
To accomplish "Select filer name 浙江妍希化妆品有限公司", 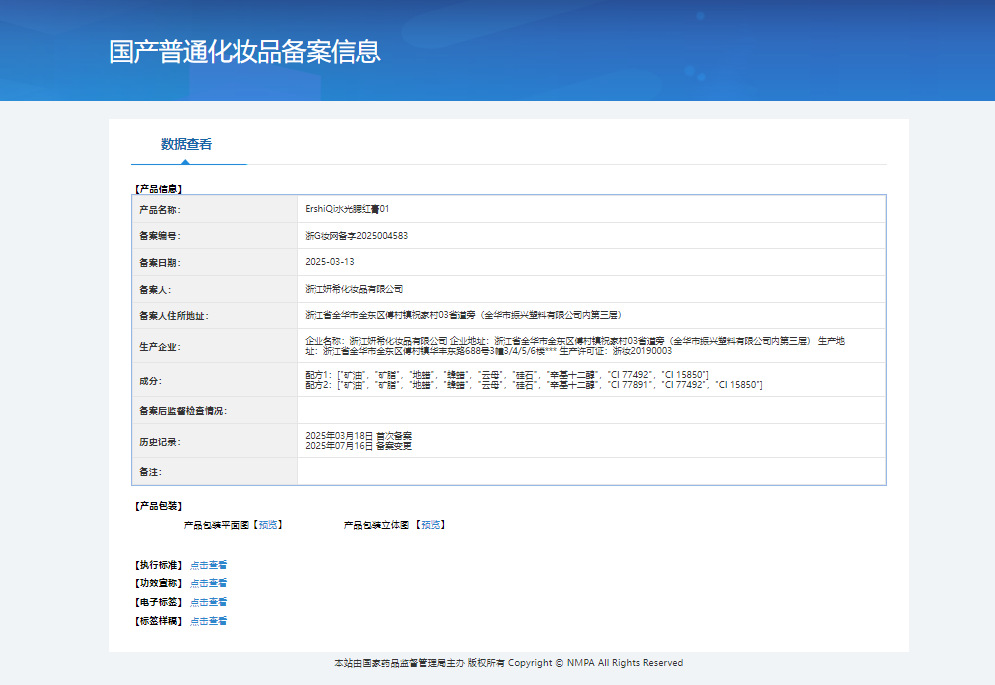I will (354, 289).
